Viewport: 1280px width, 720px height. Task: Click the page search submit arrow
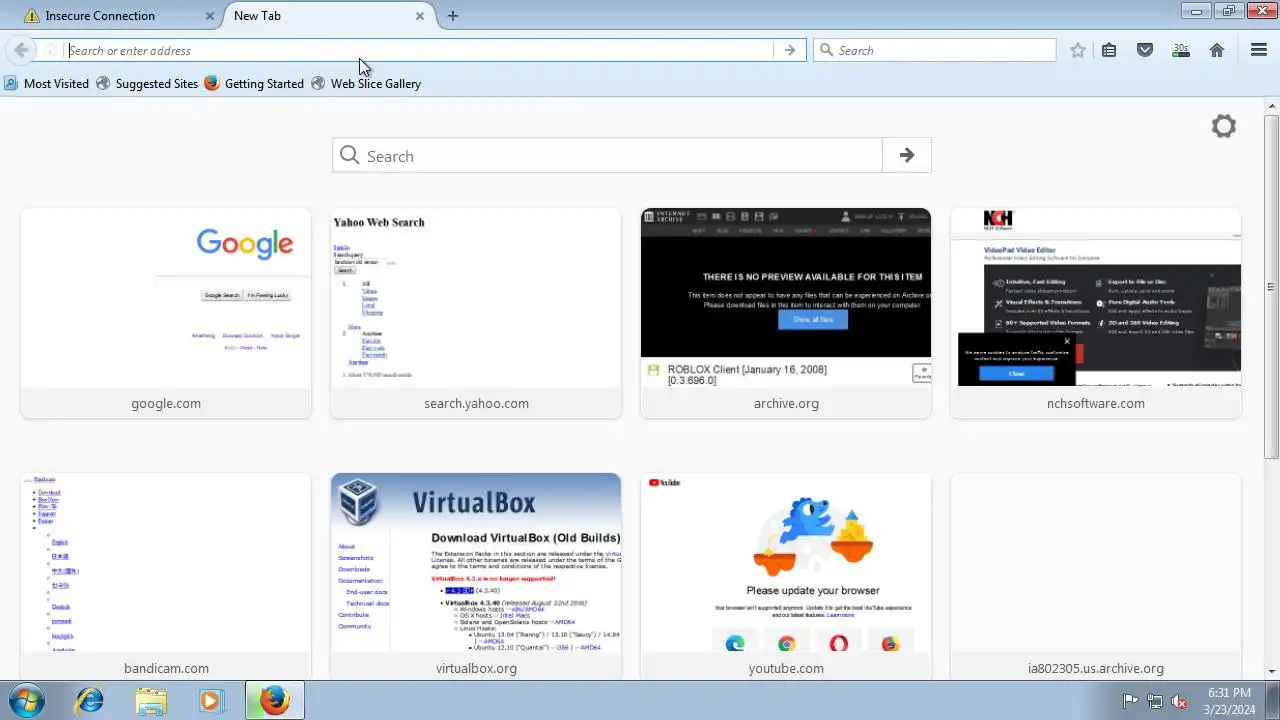(907, 155)
